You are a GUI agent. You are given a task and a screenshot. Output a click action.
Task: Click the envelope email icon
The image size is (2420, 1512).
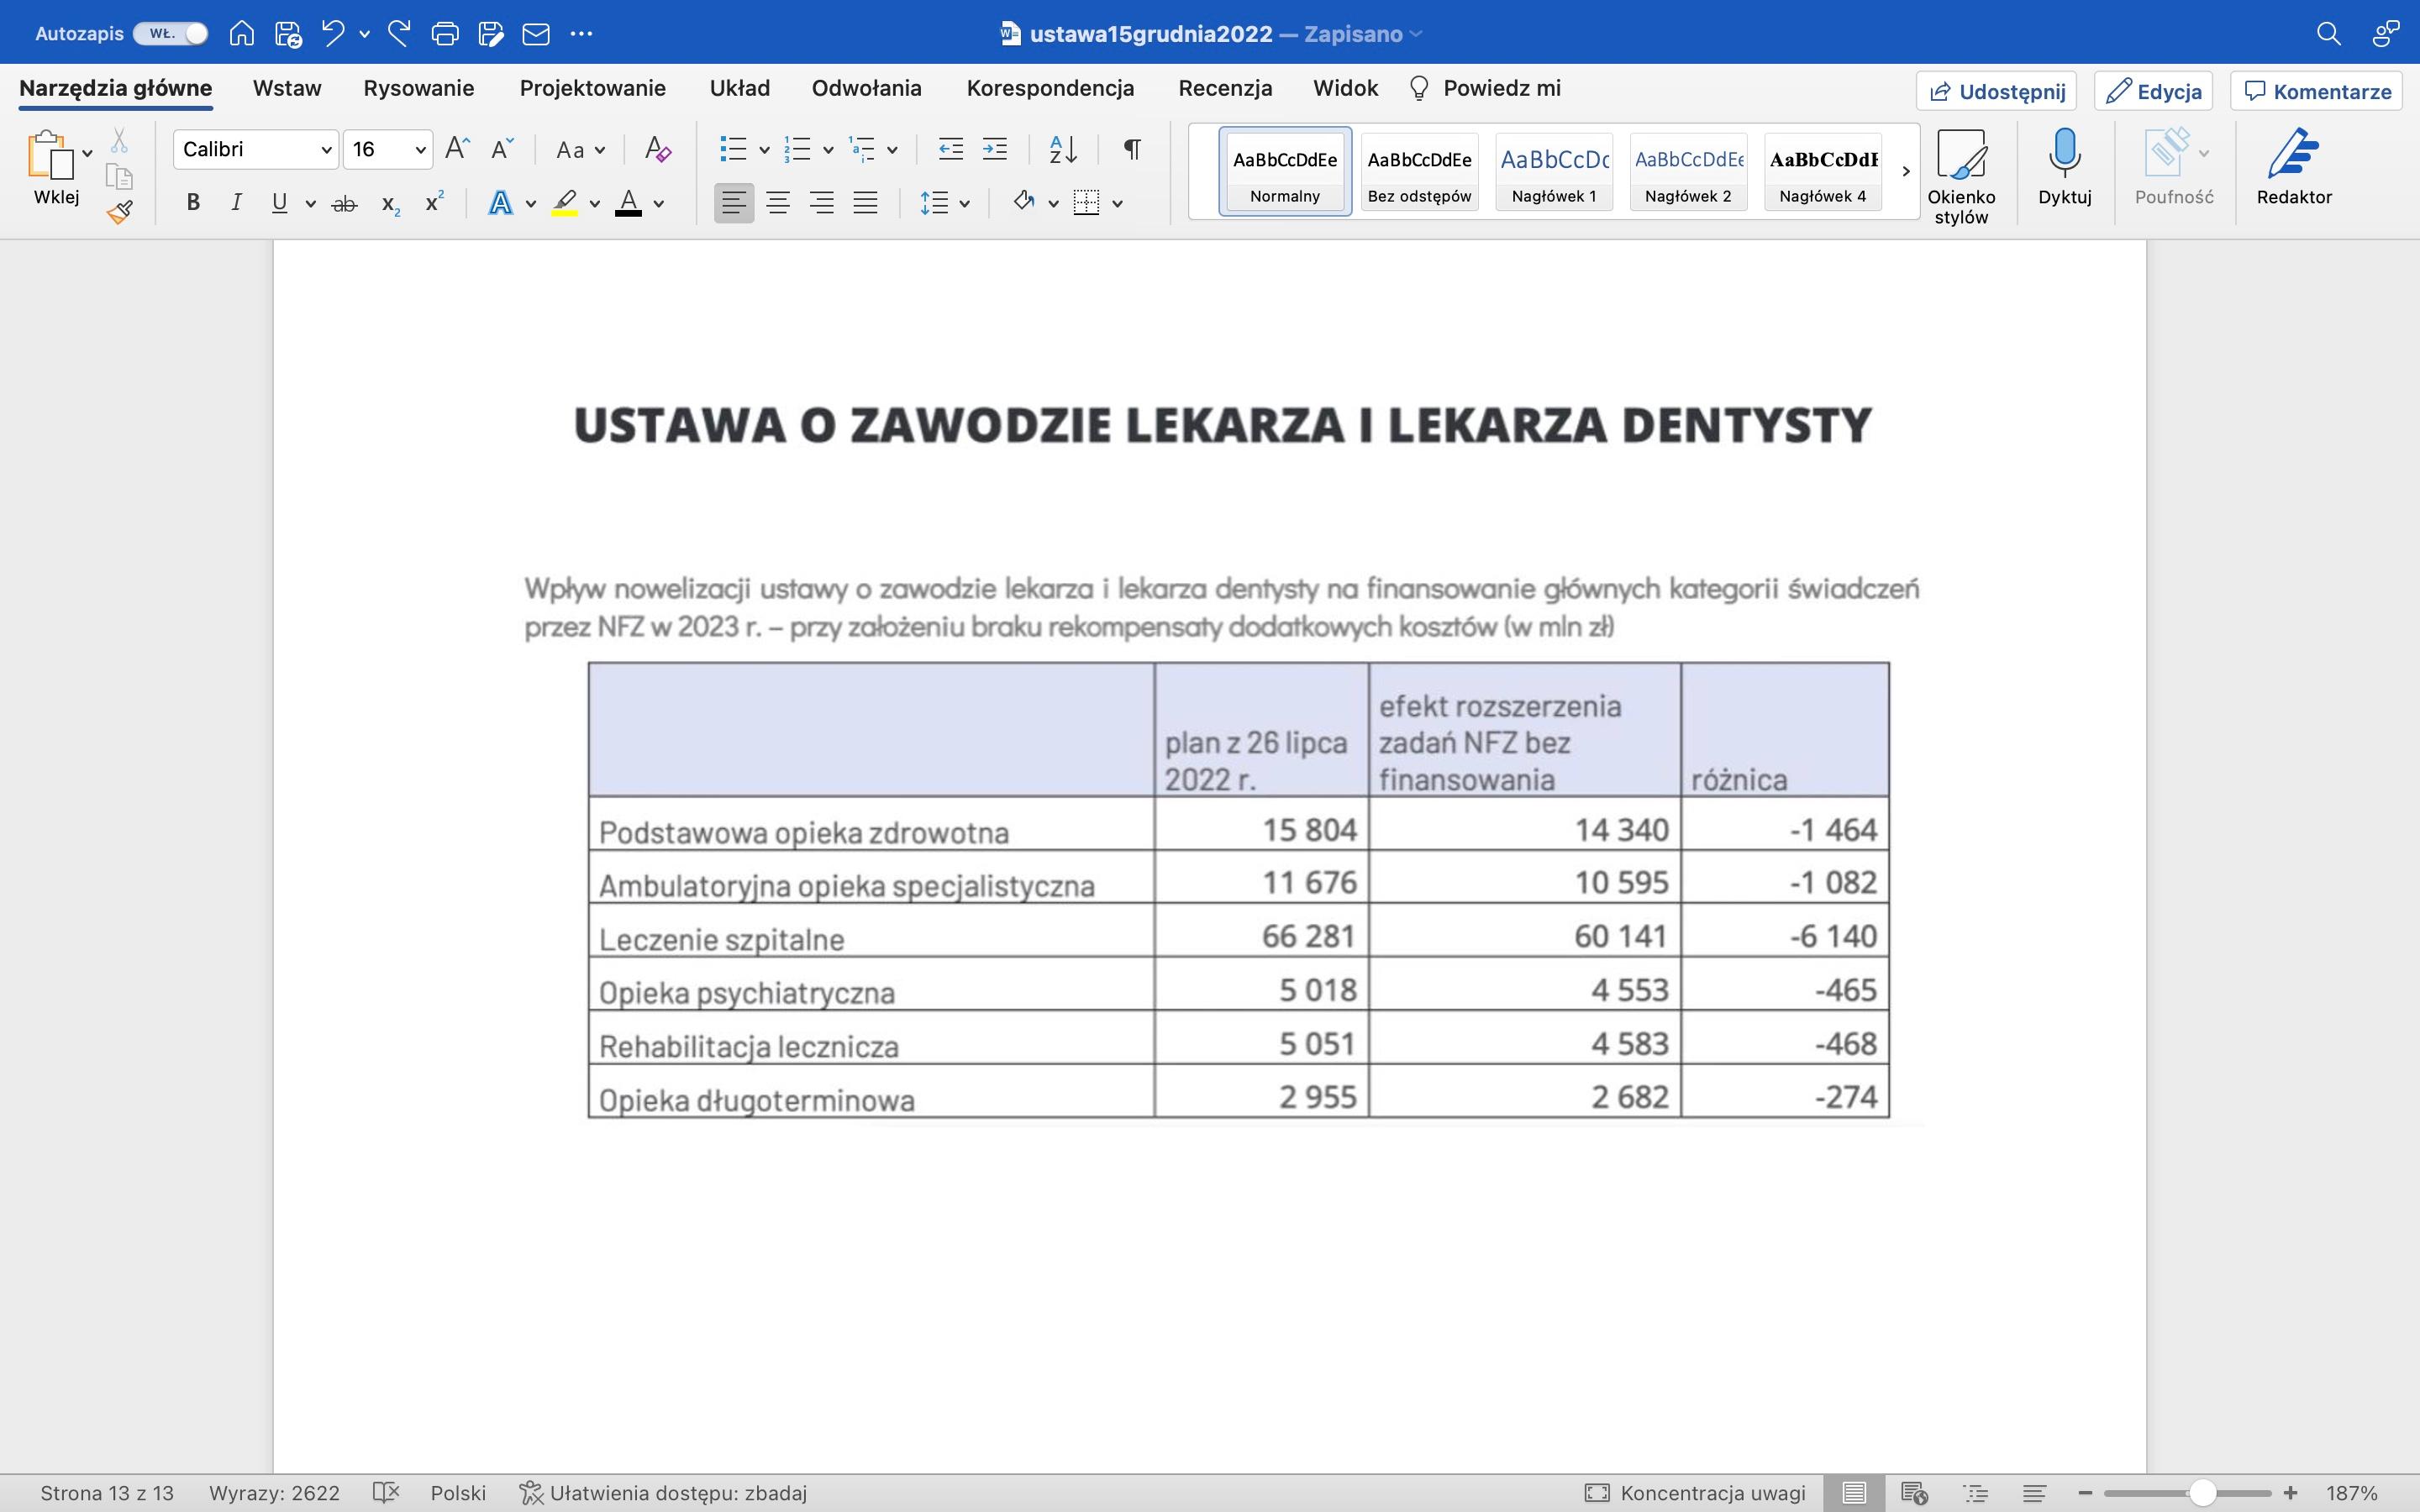(536, 34)
